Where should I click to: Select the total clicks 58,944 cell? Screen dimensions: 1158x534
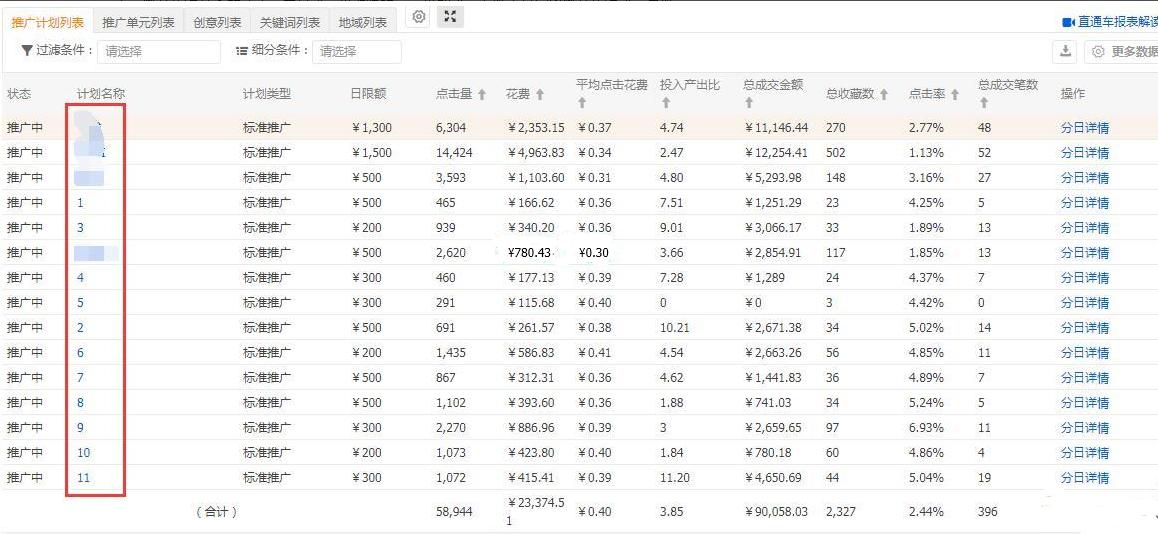tap(454, 511)
